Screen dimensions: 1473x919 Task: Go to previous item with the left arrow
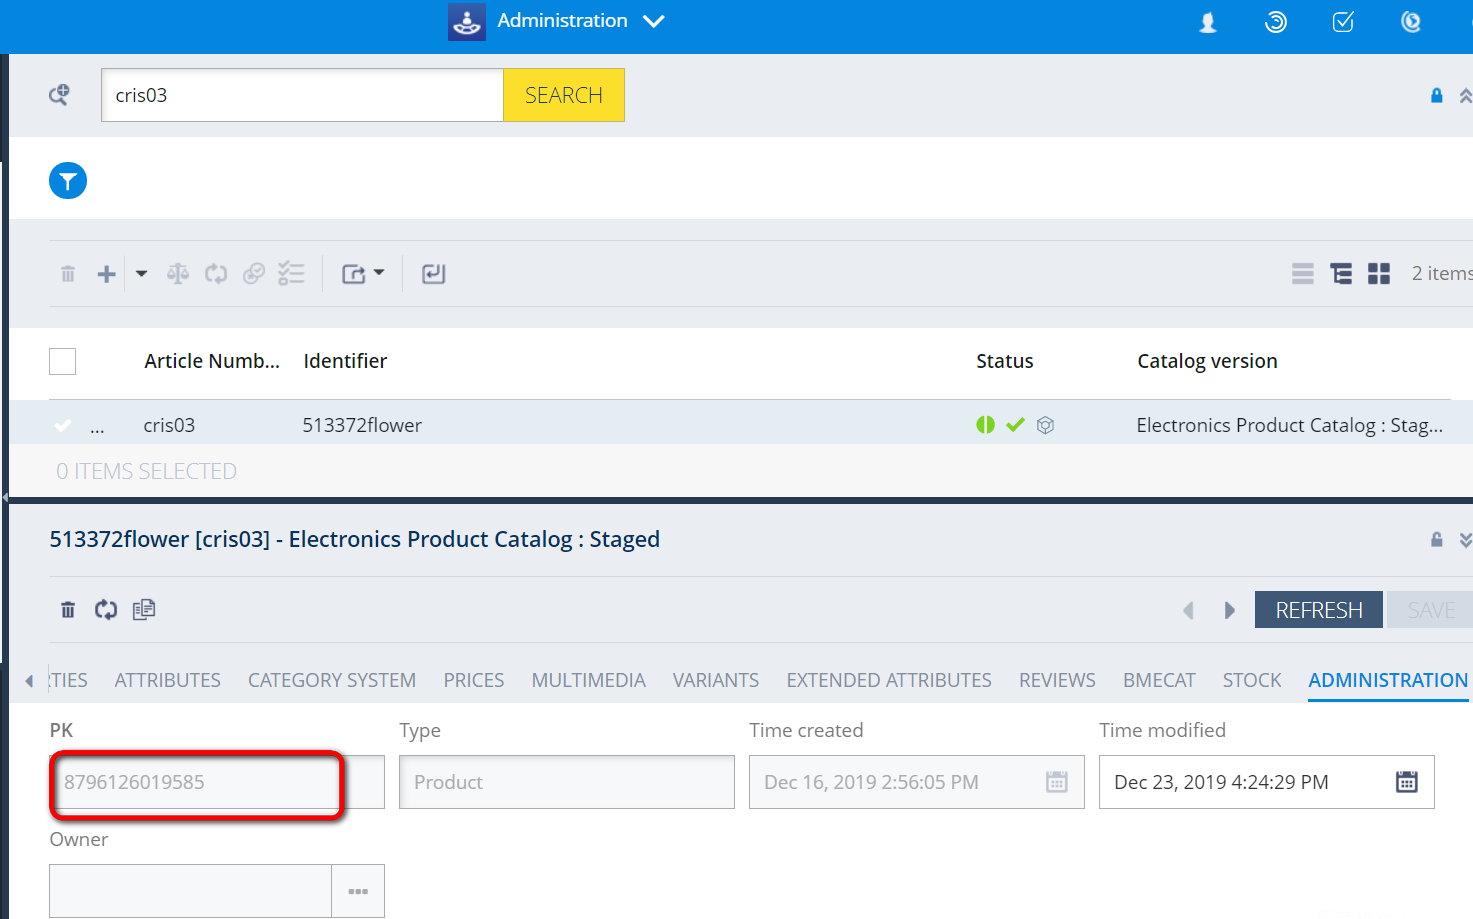pos(1188,610)
